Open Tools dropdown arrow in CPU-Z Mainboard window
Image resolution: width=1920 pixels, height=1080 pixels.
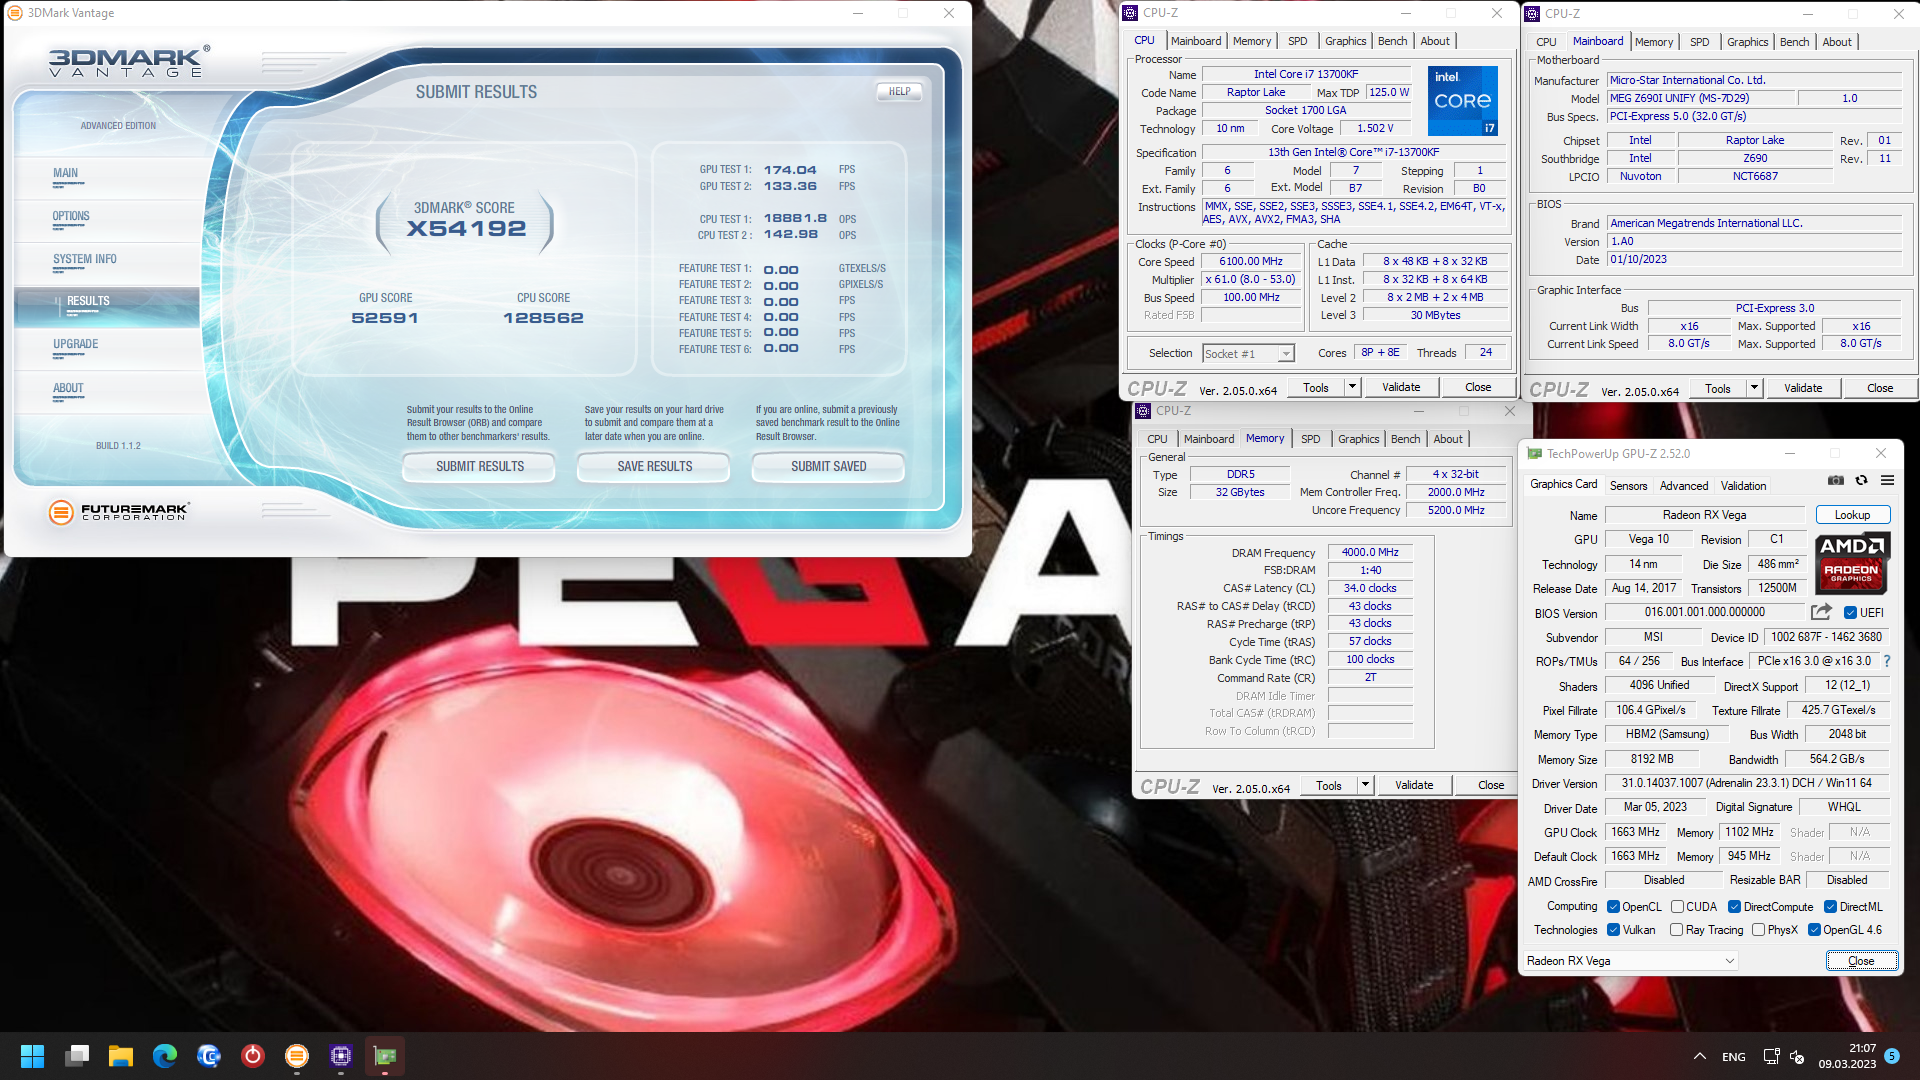pos(1754,388)
